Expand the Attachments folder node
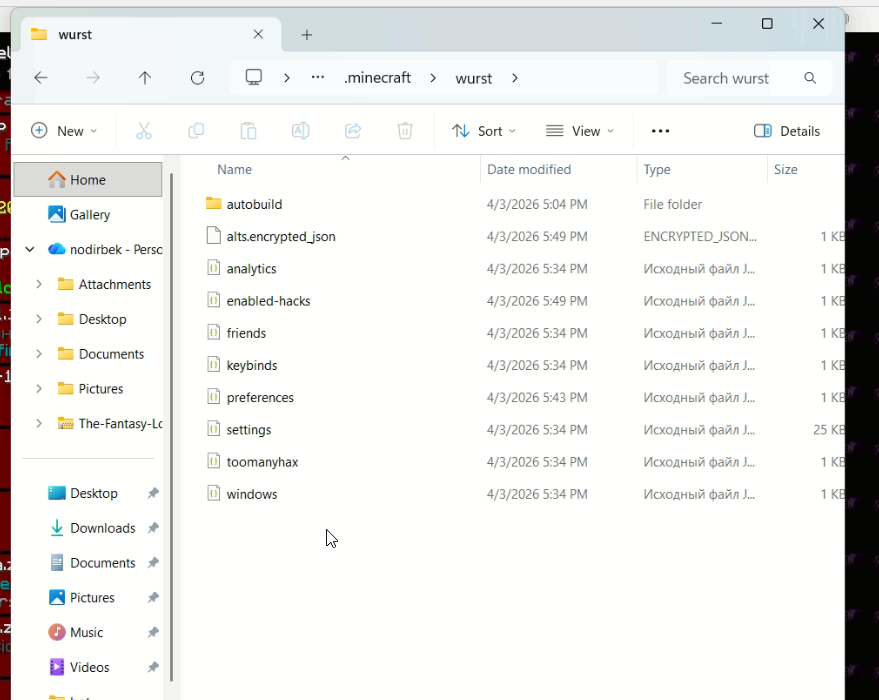The width and height of the screenshot is (879, 700). click(39, 284)
